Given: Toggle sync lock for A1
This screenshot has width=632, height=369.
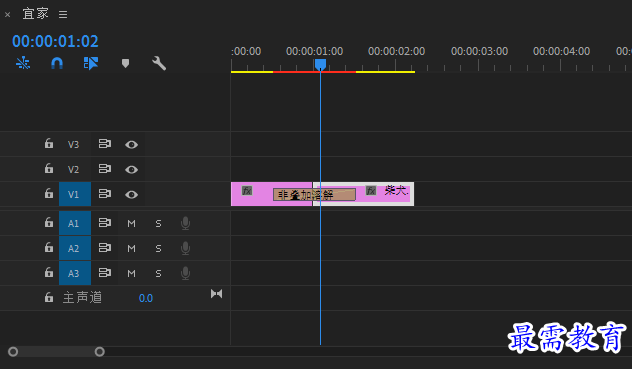Looking at the screenshot, I should tap(105, 223).
